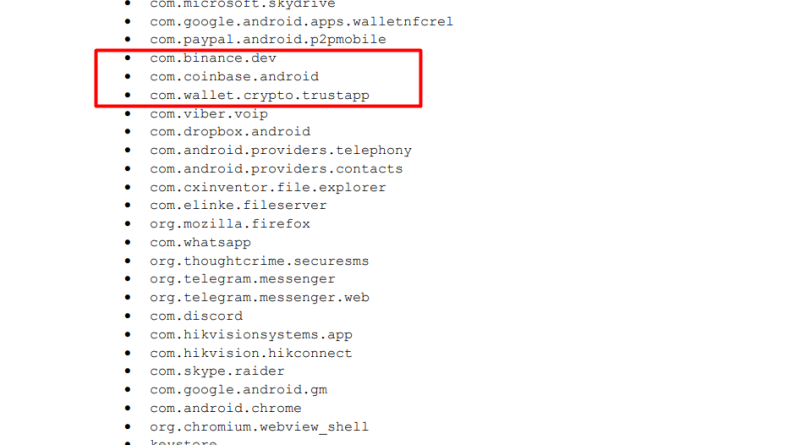This screenshot has height=445, width=800.
Task: Select the com.whatsapp list item
Action: click(x=200, y=242)
